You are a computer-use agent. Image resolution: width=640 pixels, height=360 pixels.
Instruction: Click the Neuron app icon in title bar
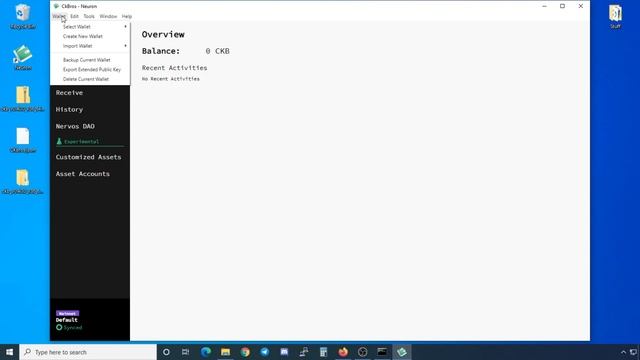(x=56, y=6)
